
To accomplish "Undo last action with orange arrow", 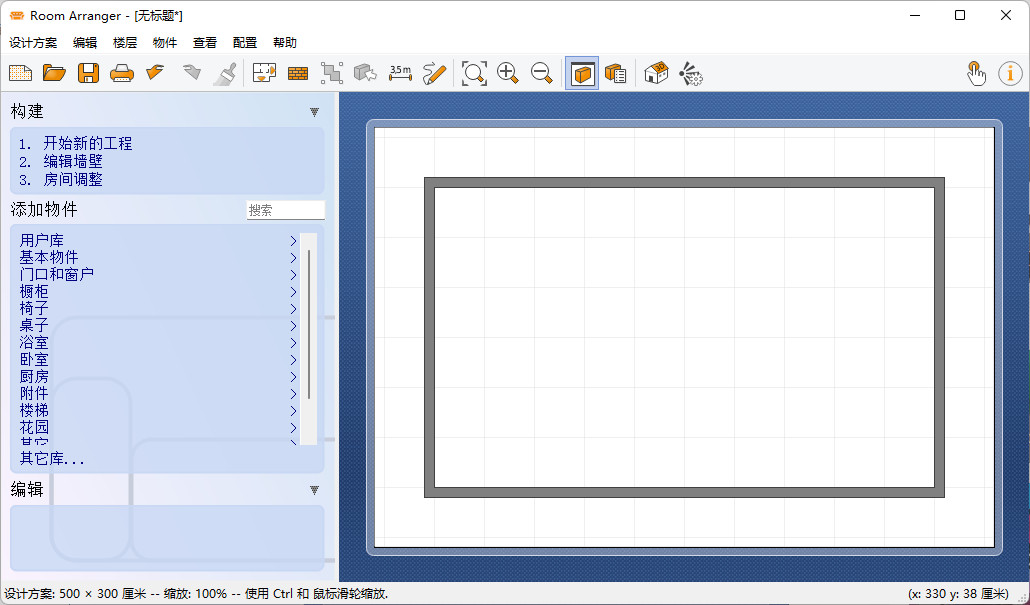I will [155, 73].
